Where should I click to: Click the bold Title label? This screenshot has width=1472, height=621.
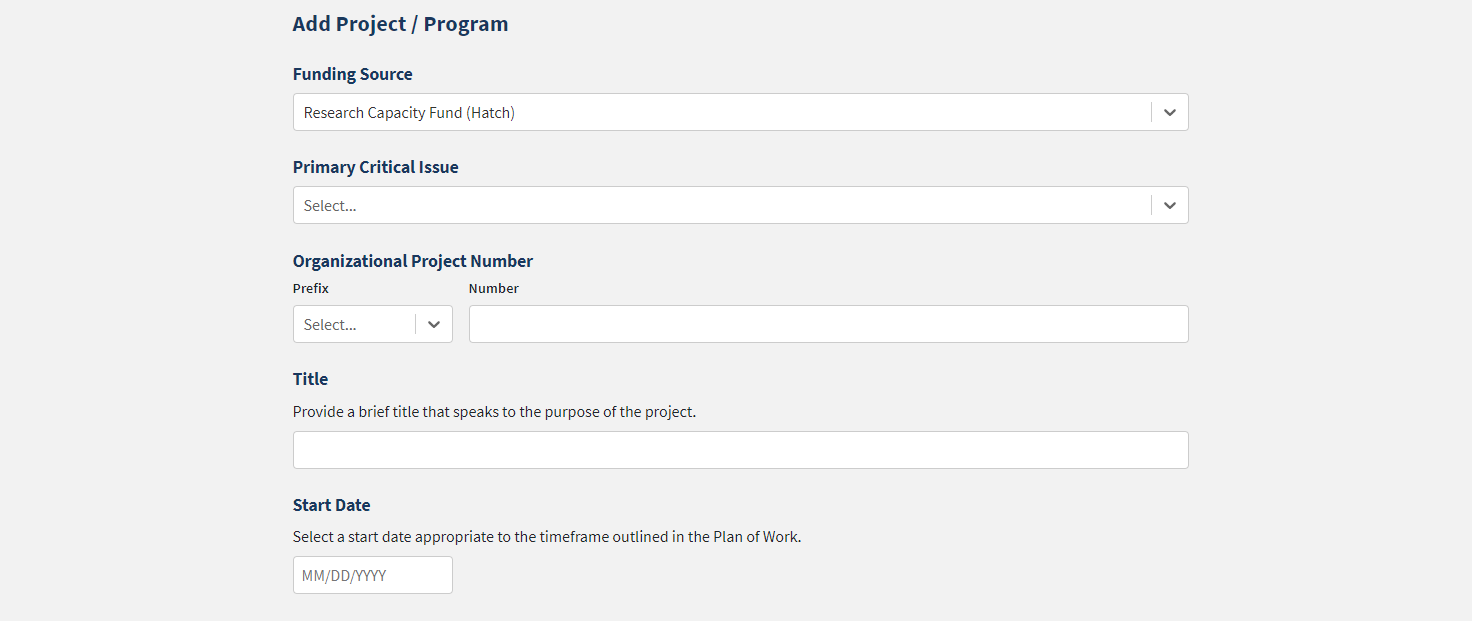pyautogui.click(x=310, y=379)
